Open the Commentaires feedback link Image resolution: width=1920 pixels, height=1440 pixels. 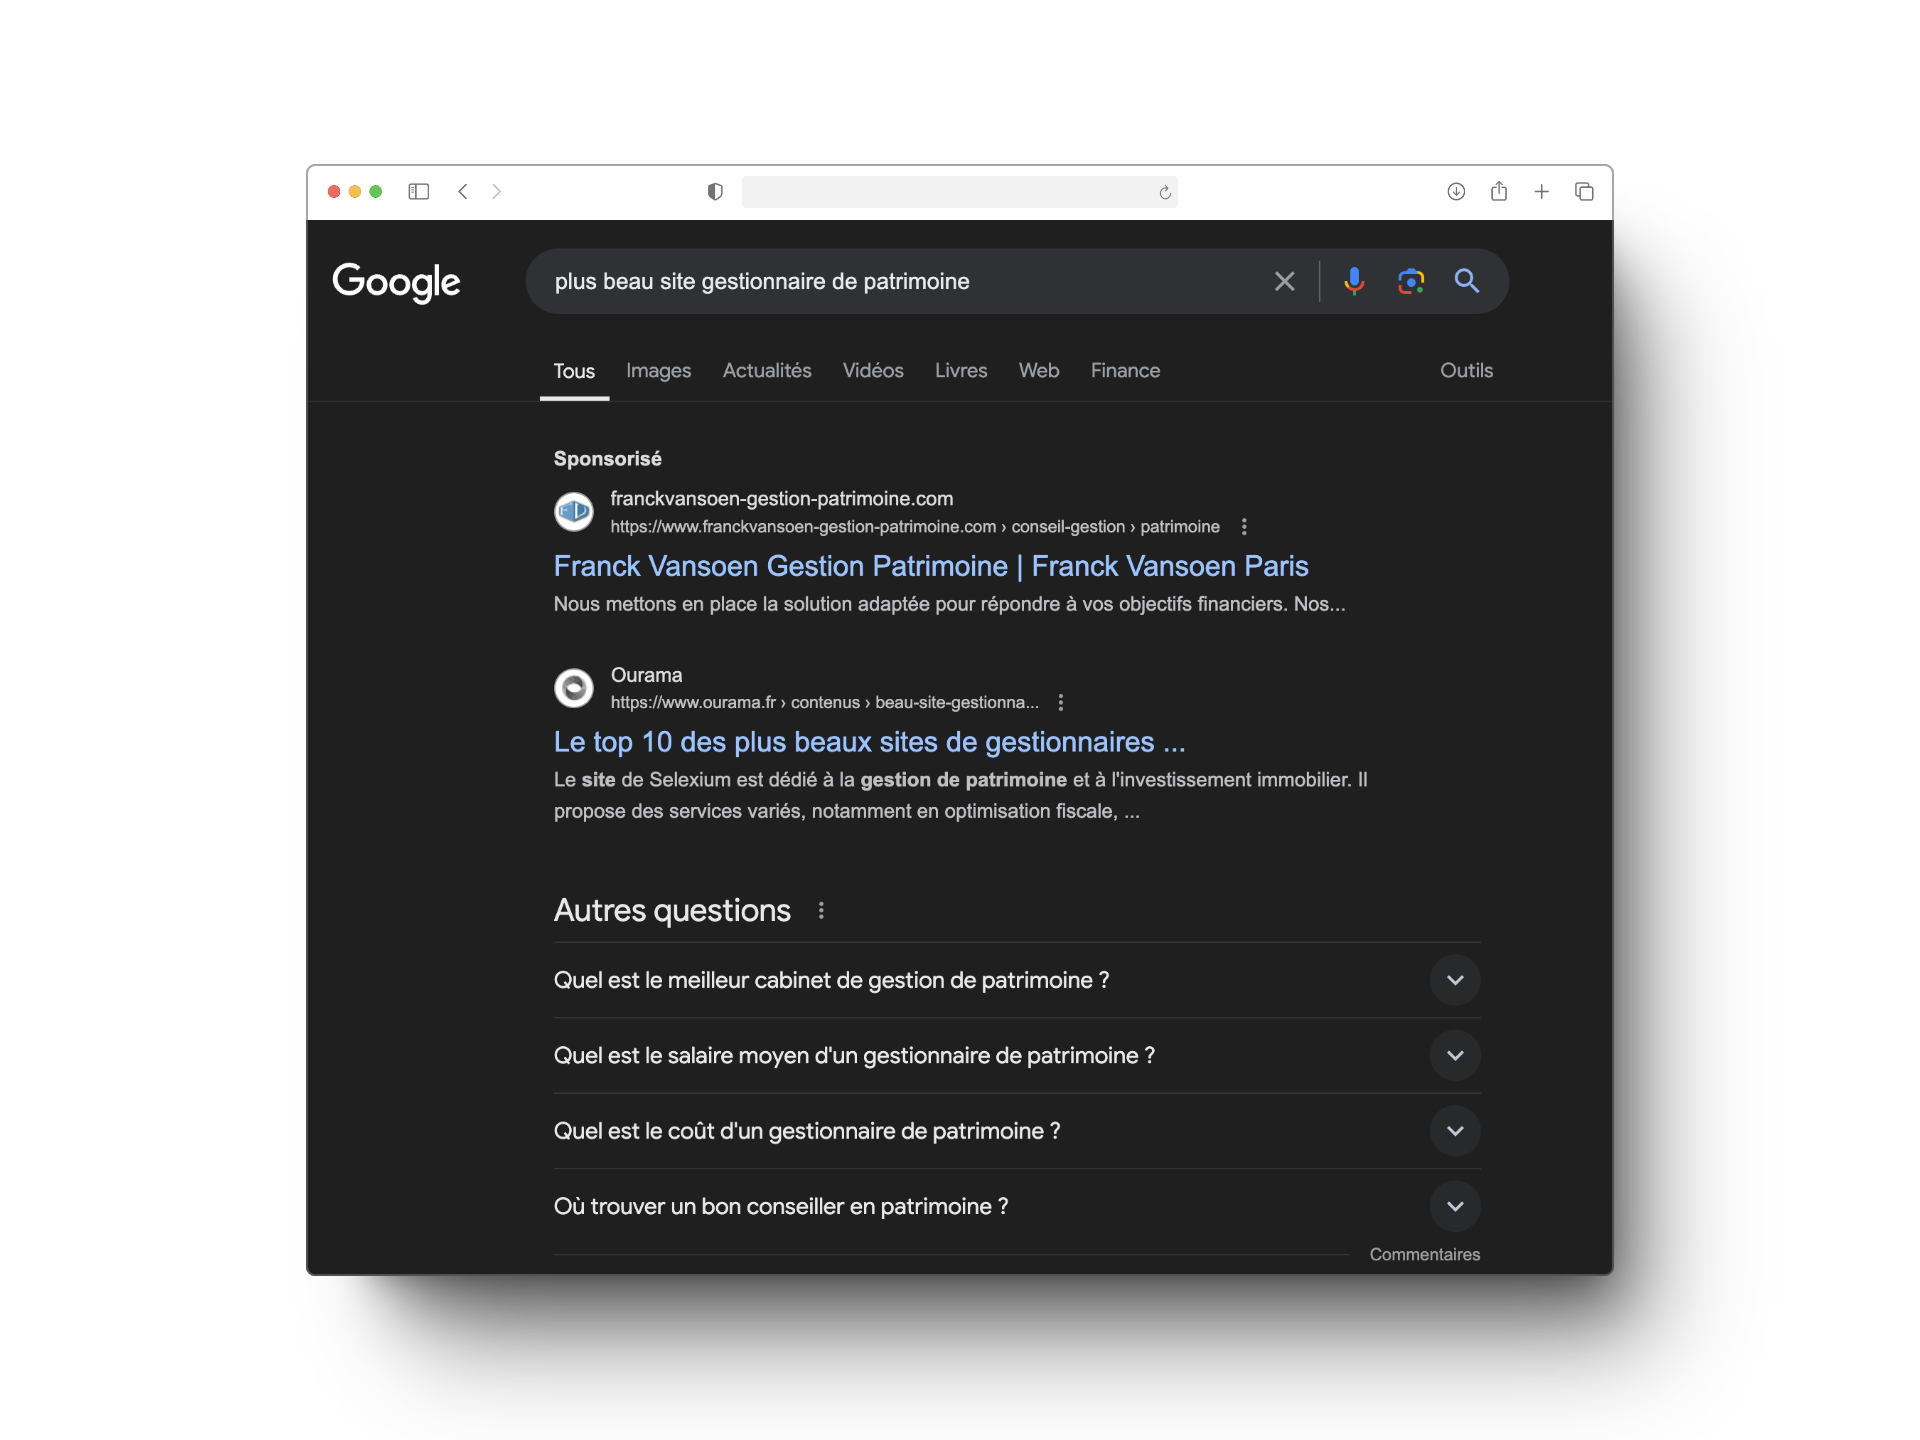(x=1424, y=1254)
